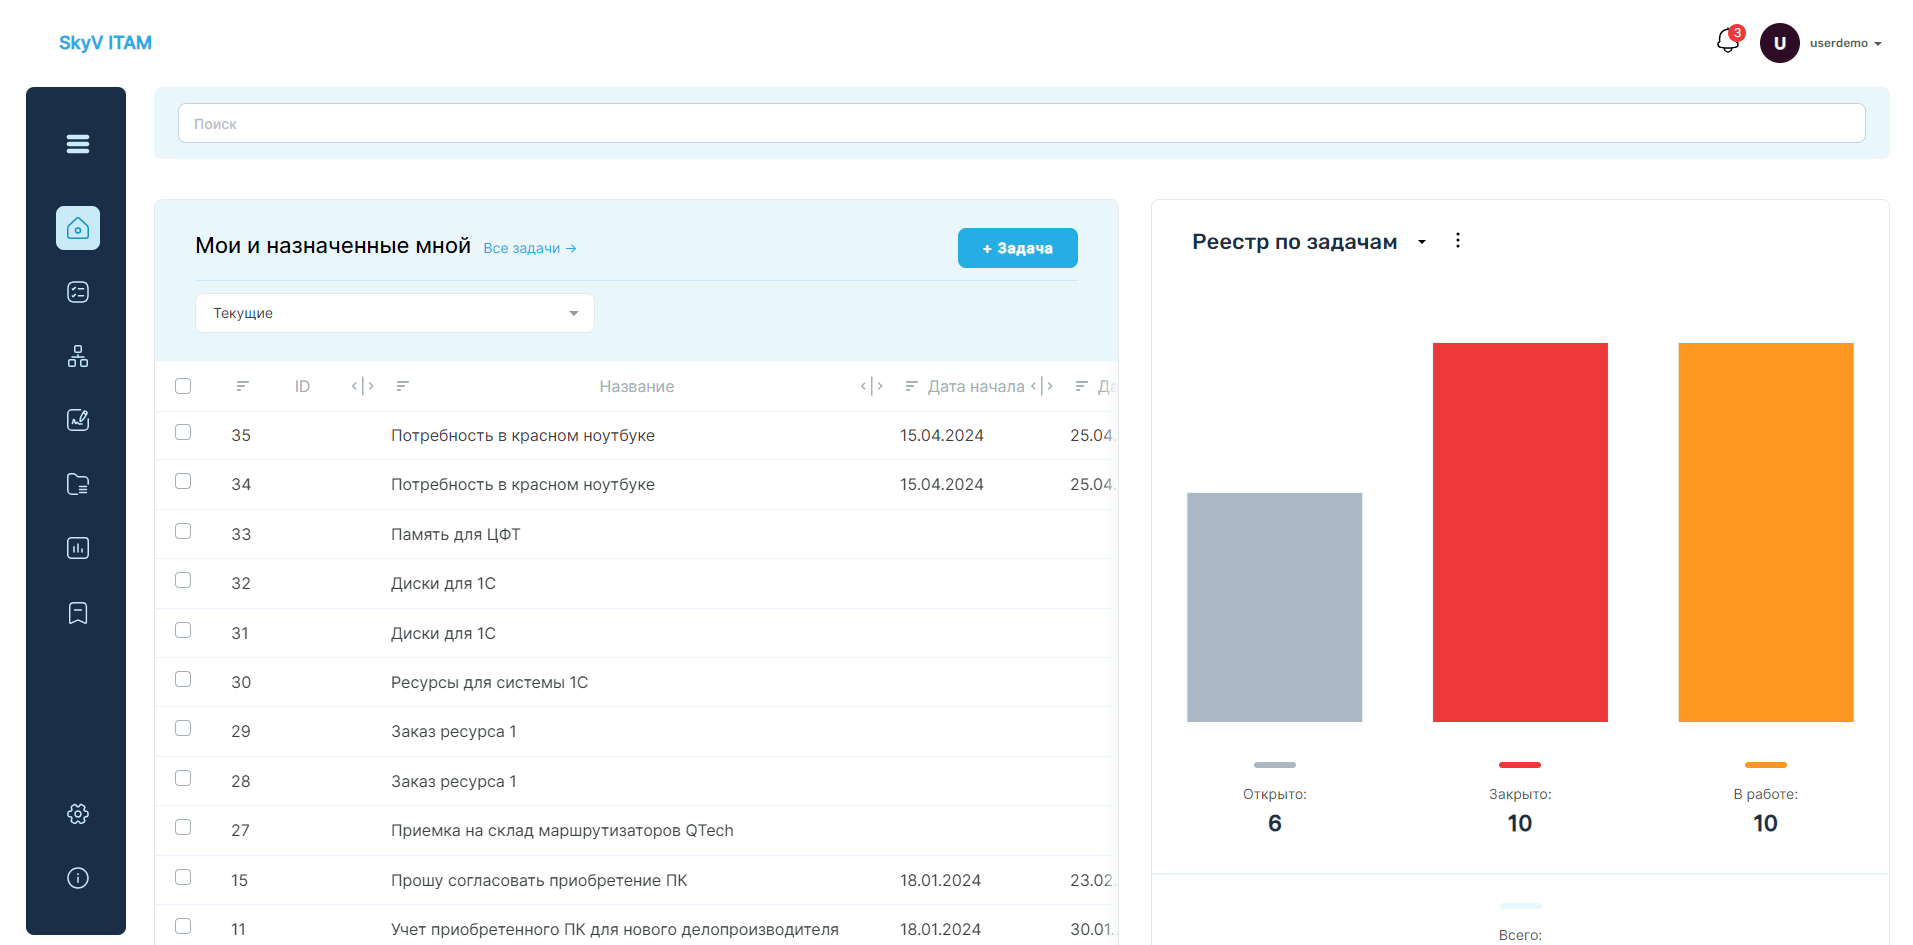Open the hierarchy structure icon in sidebar
This screenshot has width=1913, height=945.
pos(78,356)
